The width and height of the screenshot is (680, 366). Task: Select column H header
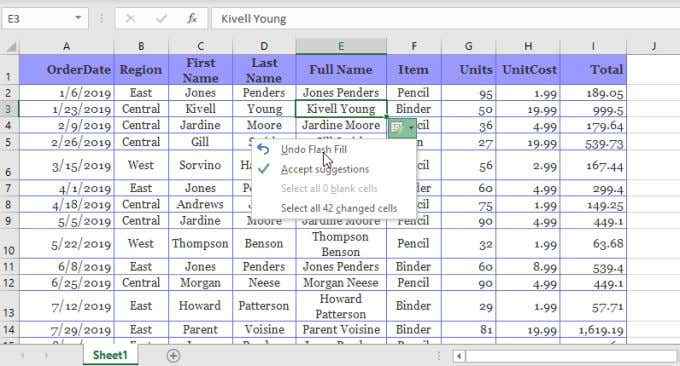528,46
